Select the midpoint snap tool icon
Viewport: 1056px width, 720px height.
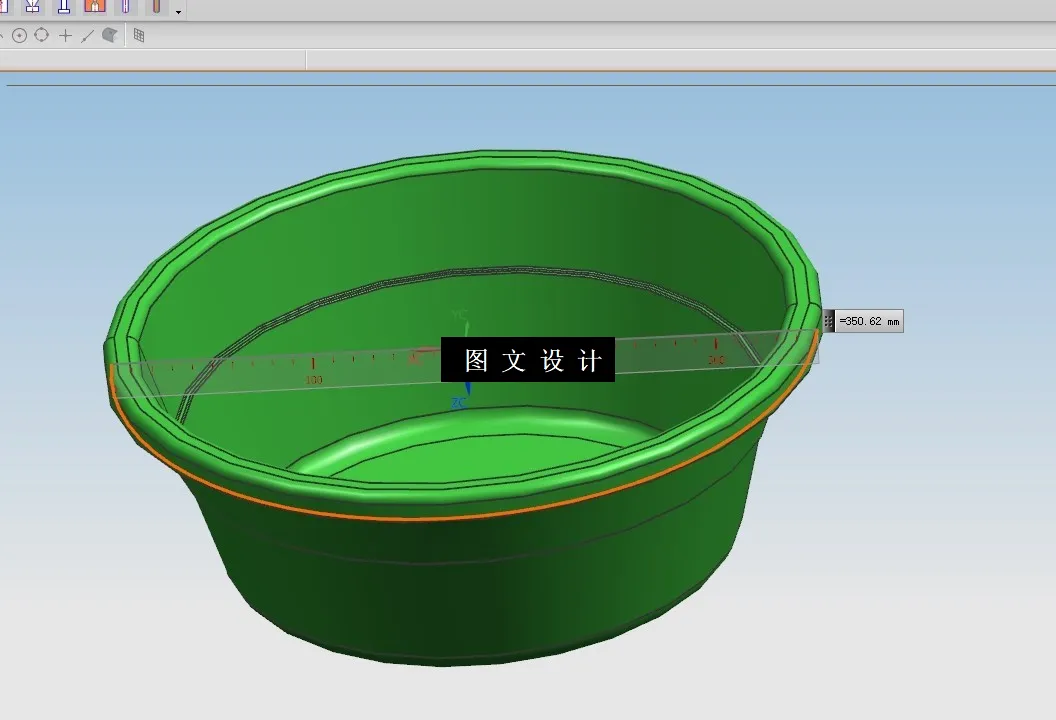click(x=87, y=35)
